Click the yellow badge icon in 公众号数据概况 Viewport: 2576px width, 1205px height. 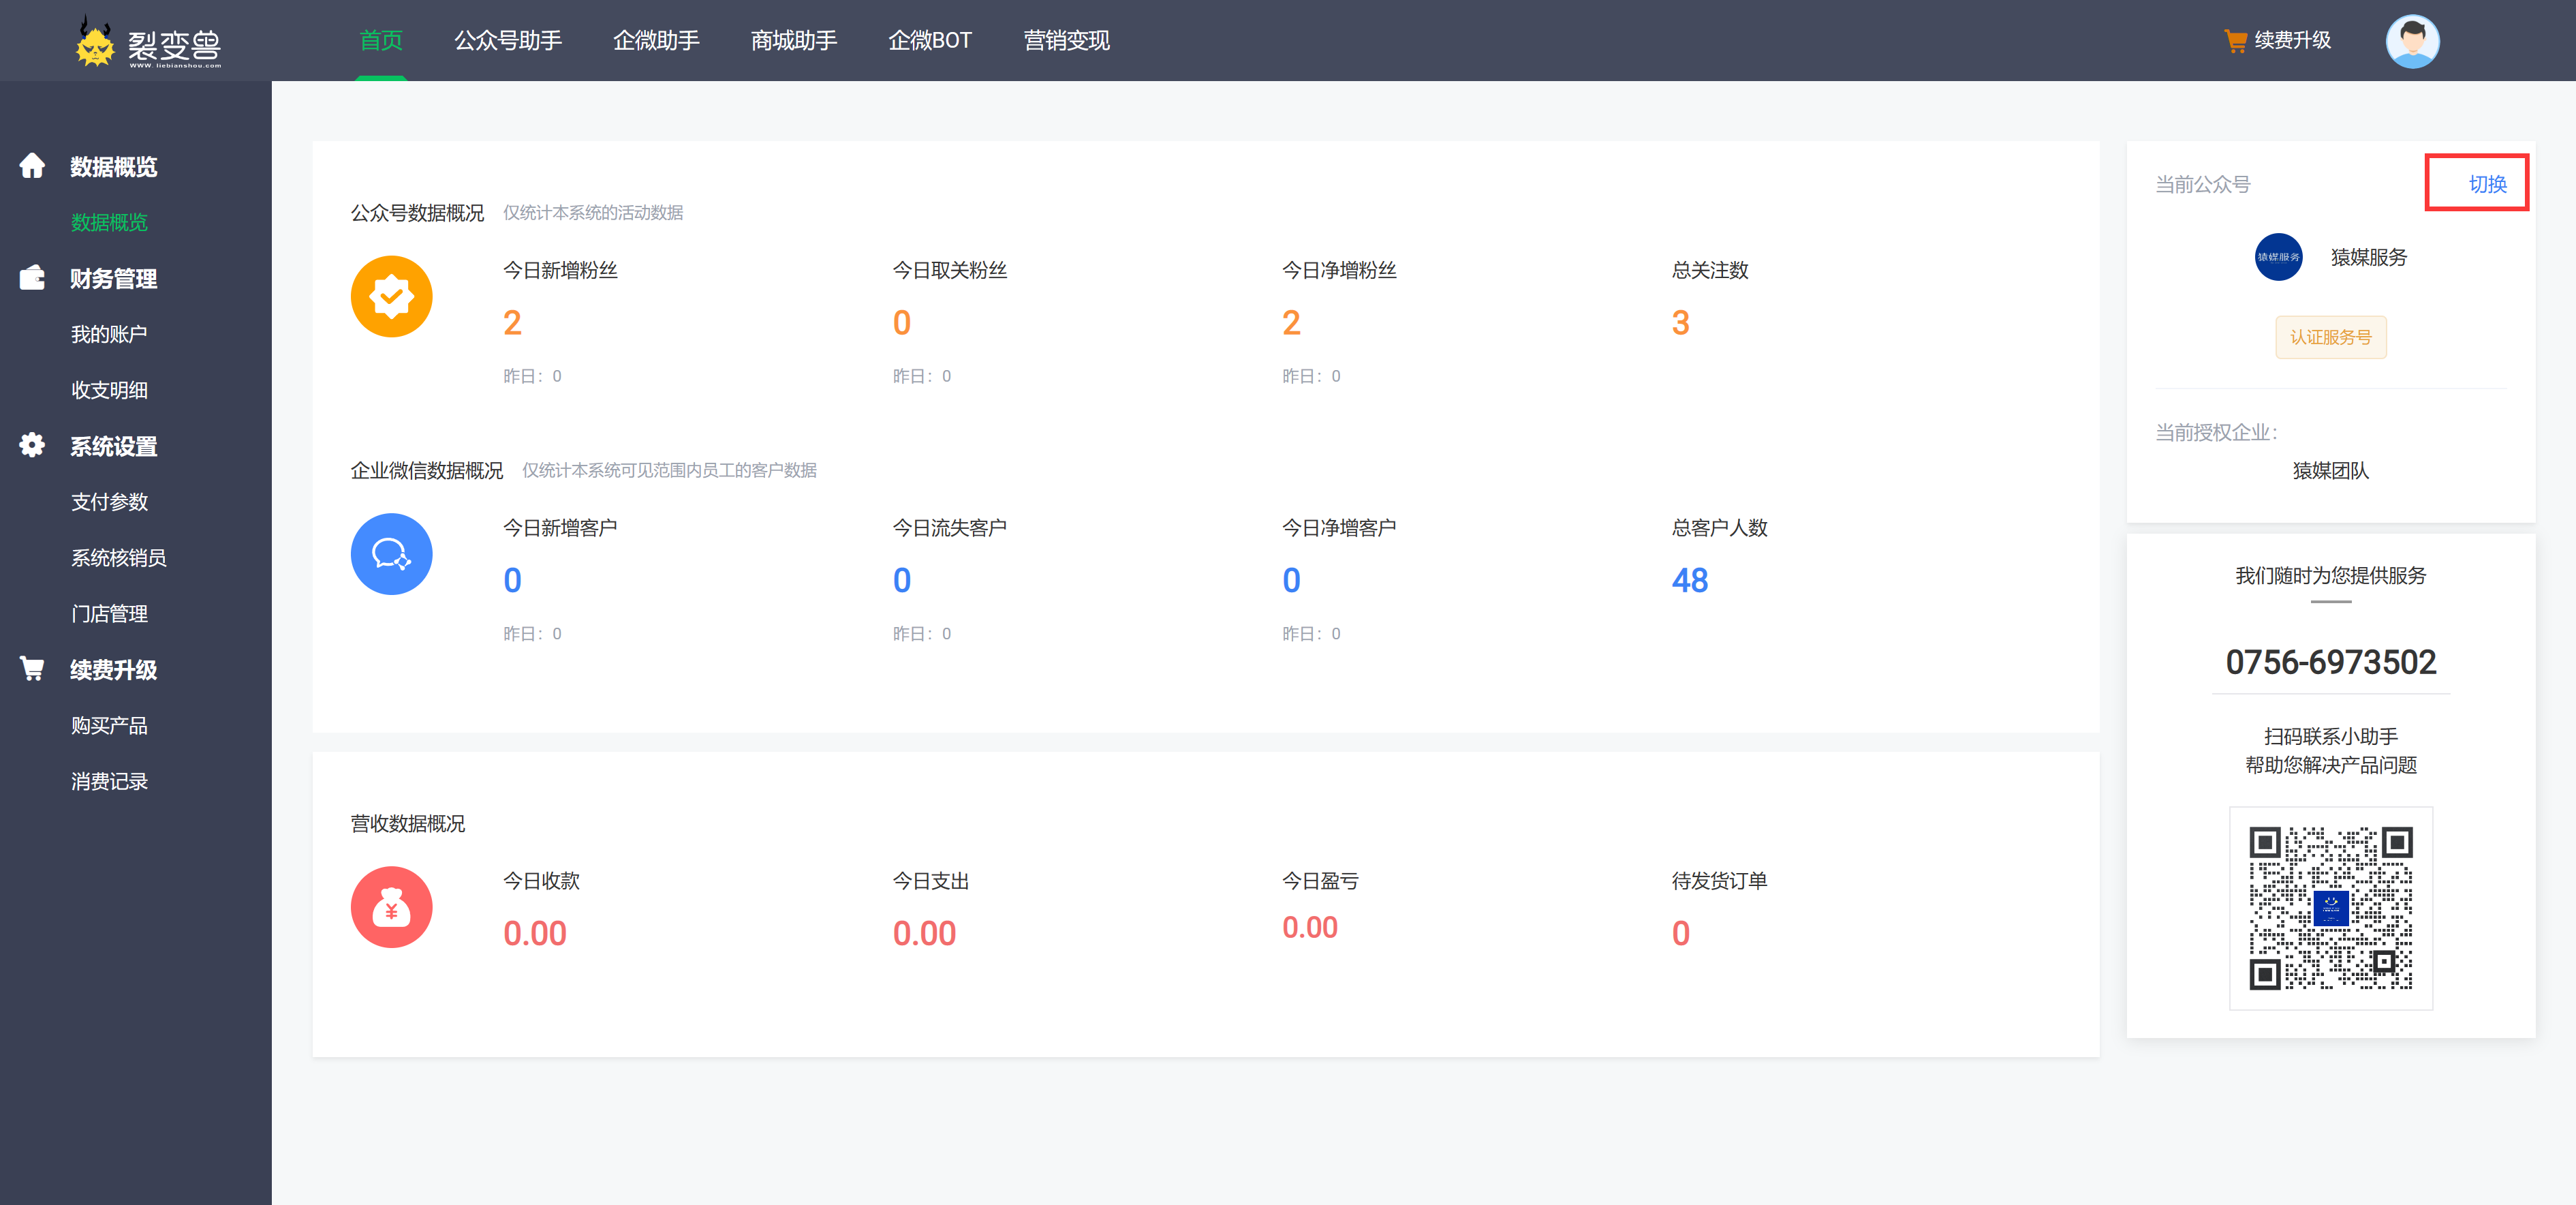[x=391, y=296]
